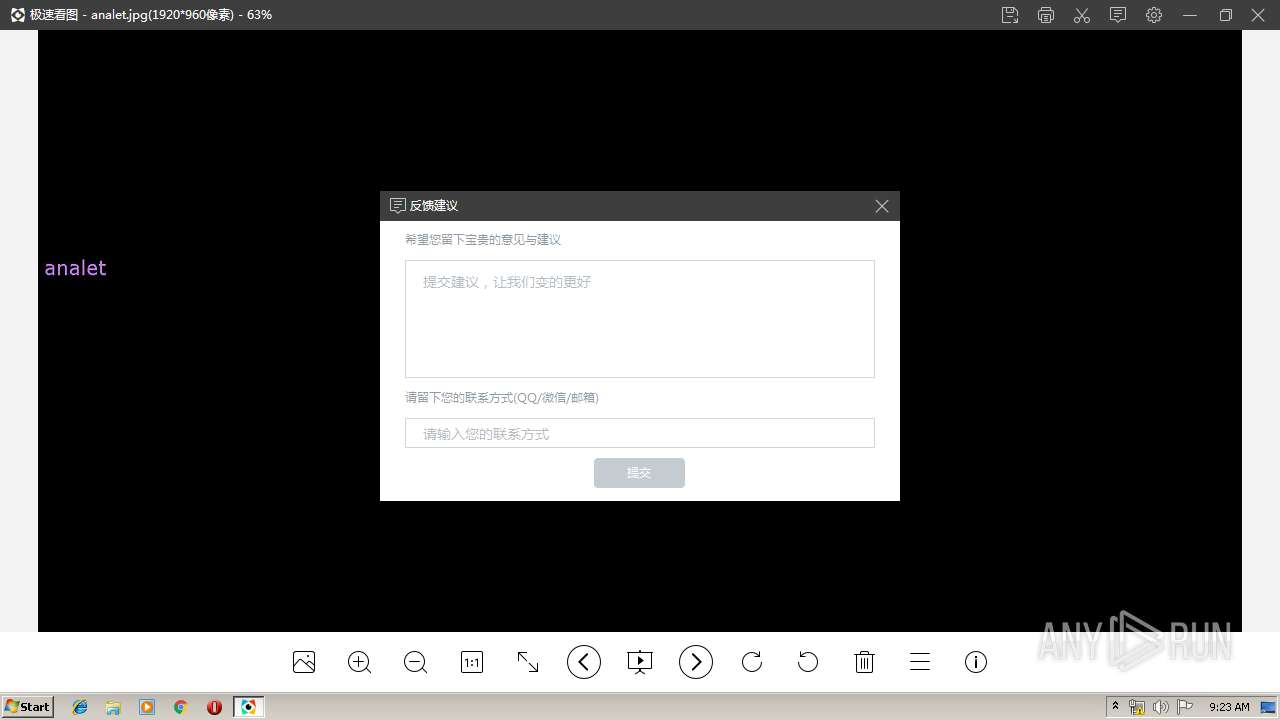
Task: Click the app logo in title bar
Action: [17, 15]
